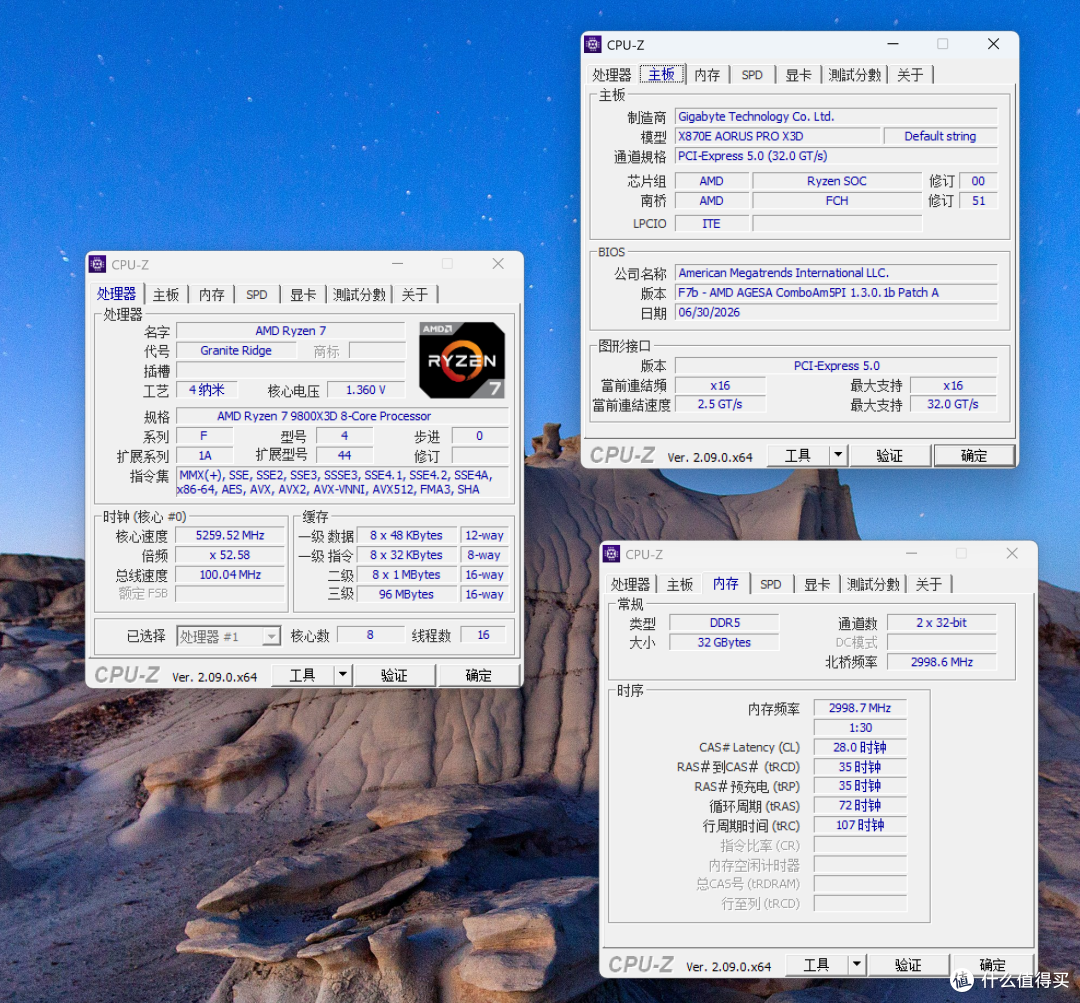Switch to 測試分數 tab in the mainboard window
Viewport: 1080px width, 1003px height.
[855, 74]
